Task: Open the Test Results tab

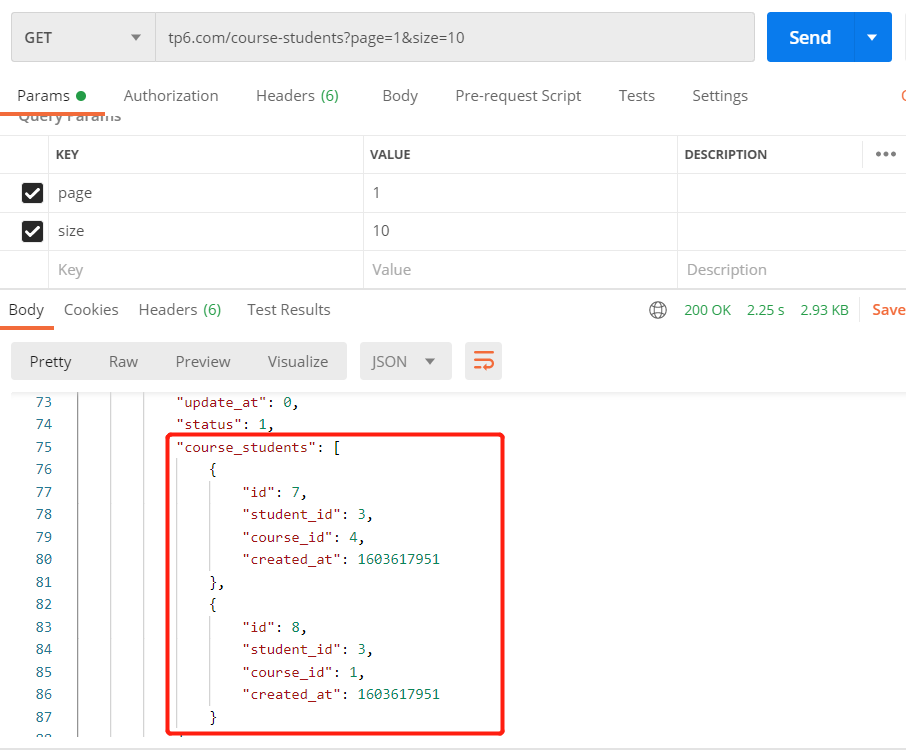Action: tap(289, 310)
